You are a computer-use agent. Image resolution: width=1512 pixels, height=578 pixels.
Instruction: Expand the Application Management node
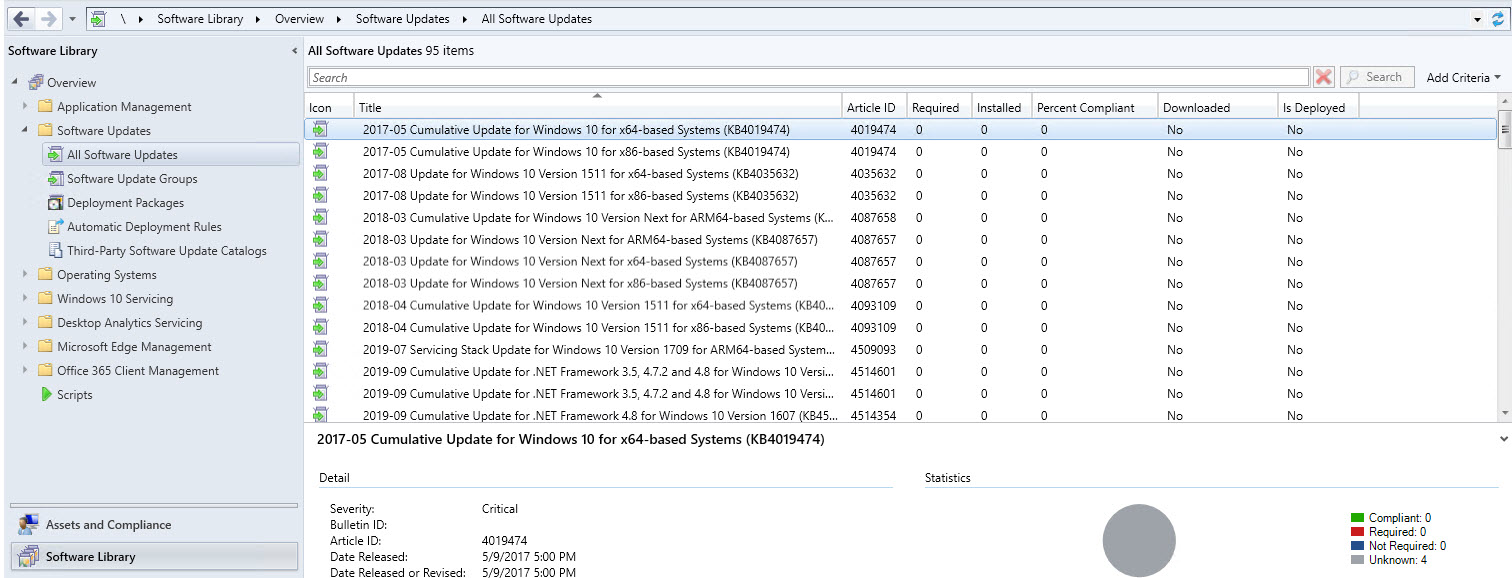click(x=26, y=107)
